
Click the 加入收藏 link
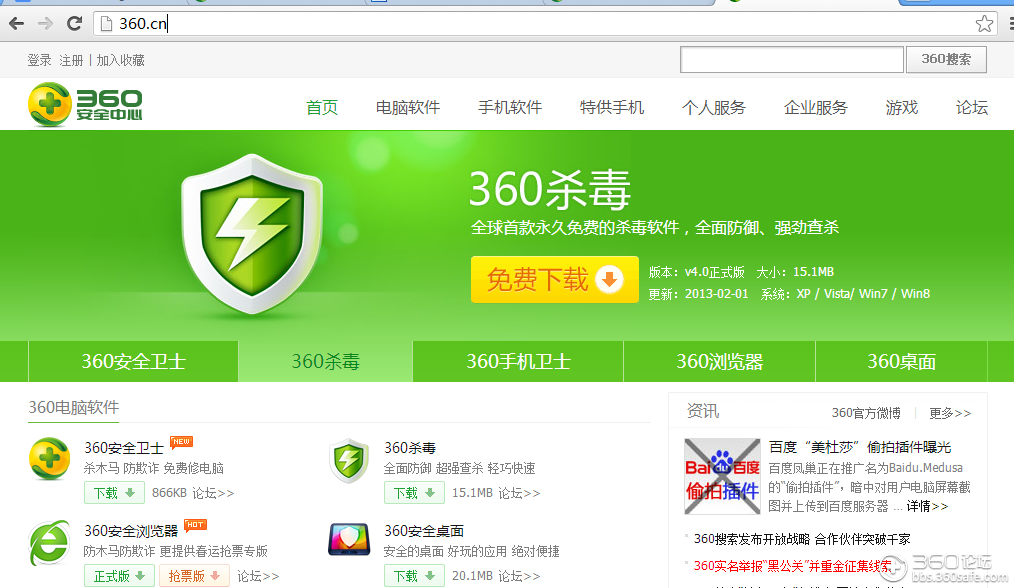pyautogui.click(x=120, y=60)
